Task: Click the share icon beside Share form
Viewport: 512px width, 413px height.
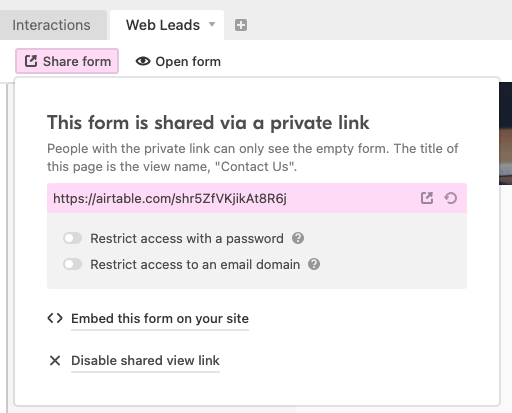Action: tap(31, 61)
